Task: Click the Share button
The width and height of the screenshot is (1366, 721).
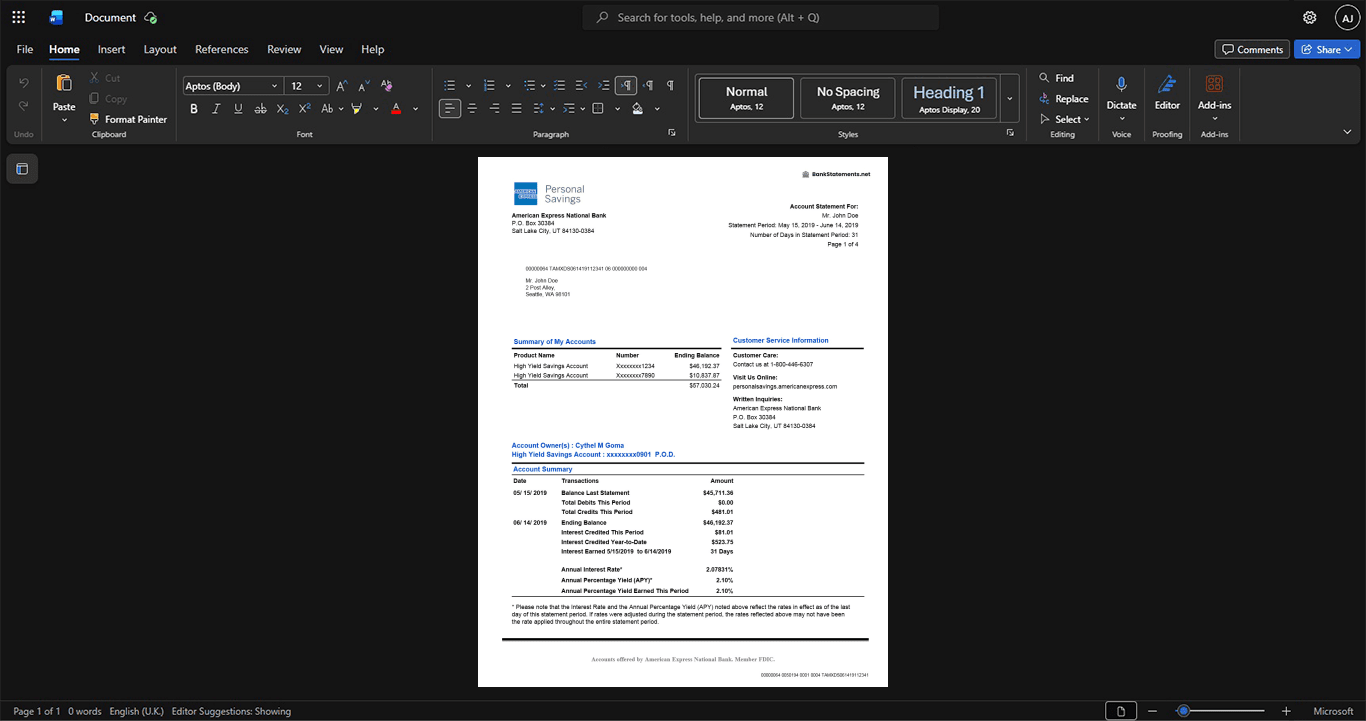Action: pos(1327,49)
